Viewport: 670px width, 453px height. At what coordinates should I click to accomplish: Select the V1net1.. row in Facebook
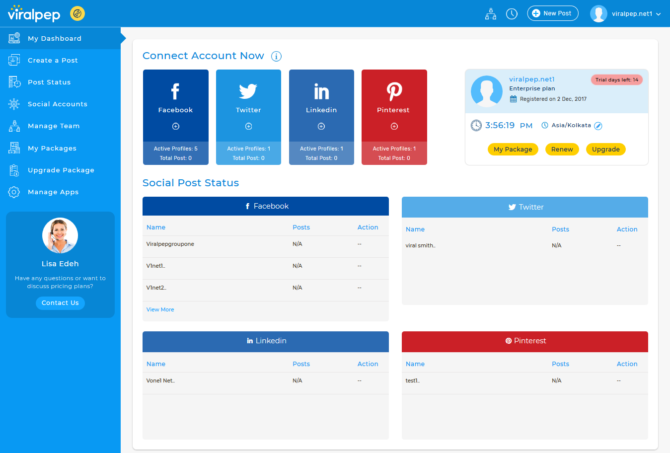(x=265, y=266)
